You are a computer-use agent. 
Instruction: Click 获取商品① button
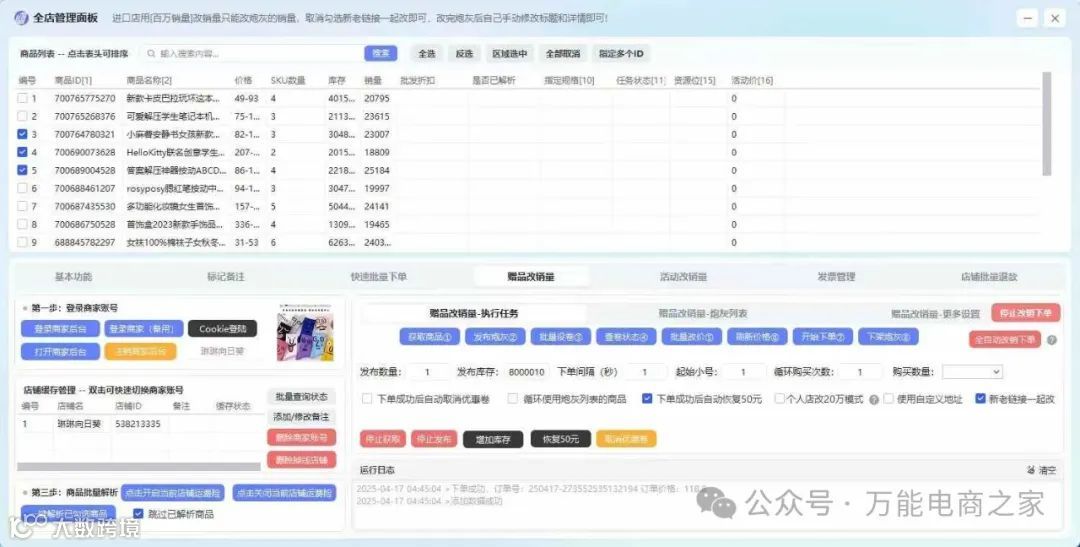point(430,337)
